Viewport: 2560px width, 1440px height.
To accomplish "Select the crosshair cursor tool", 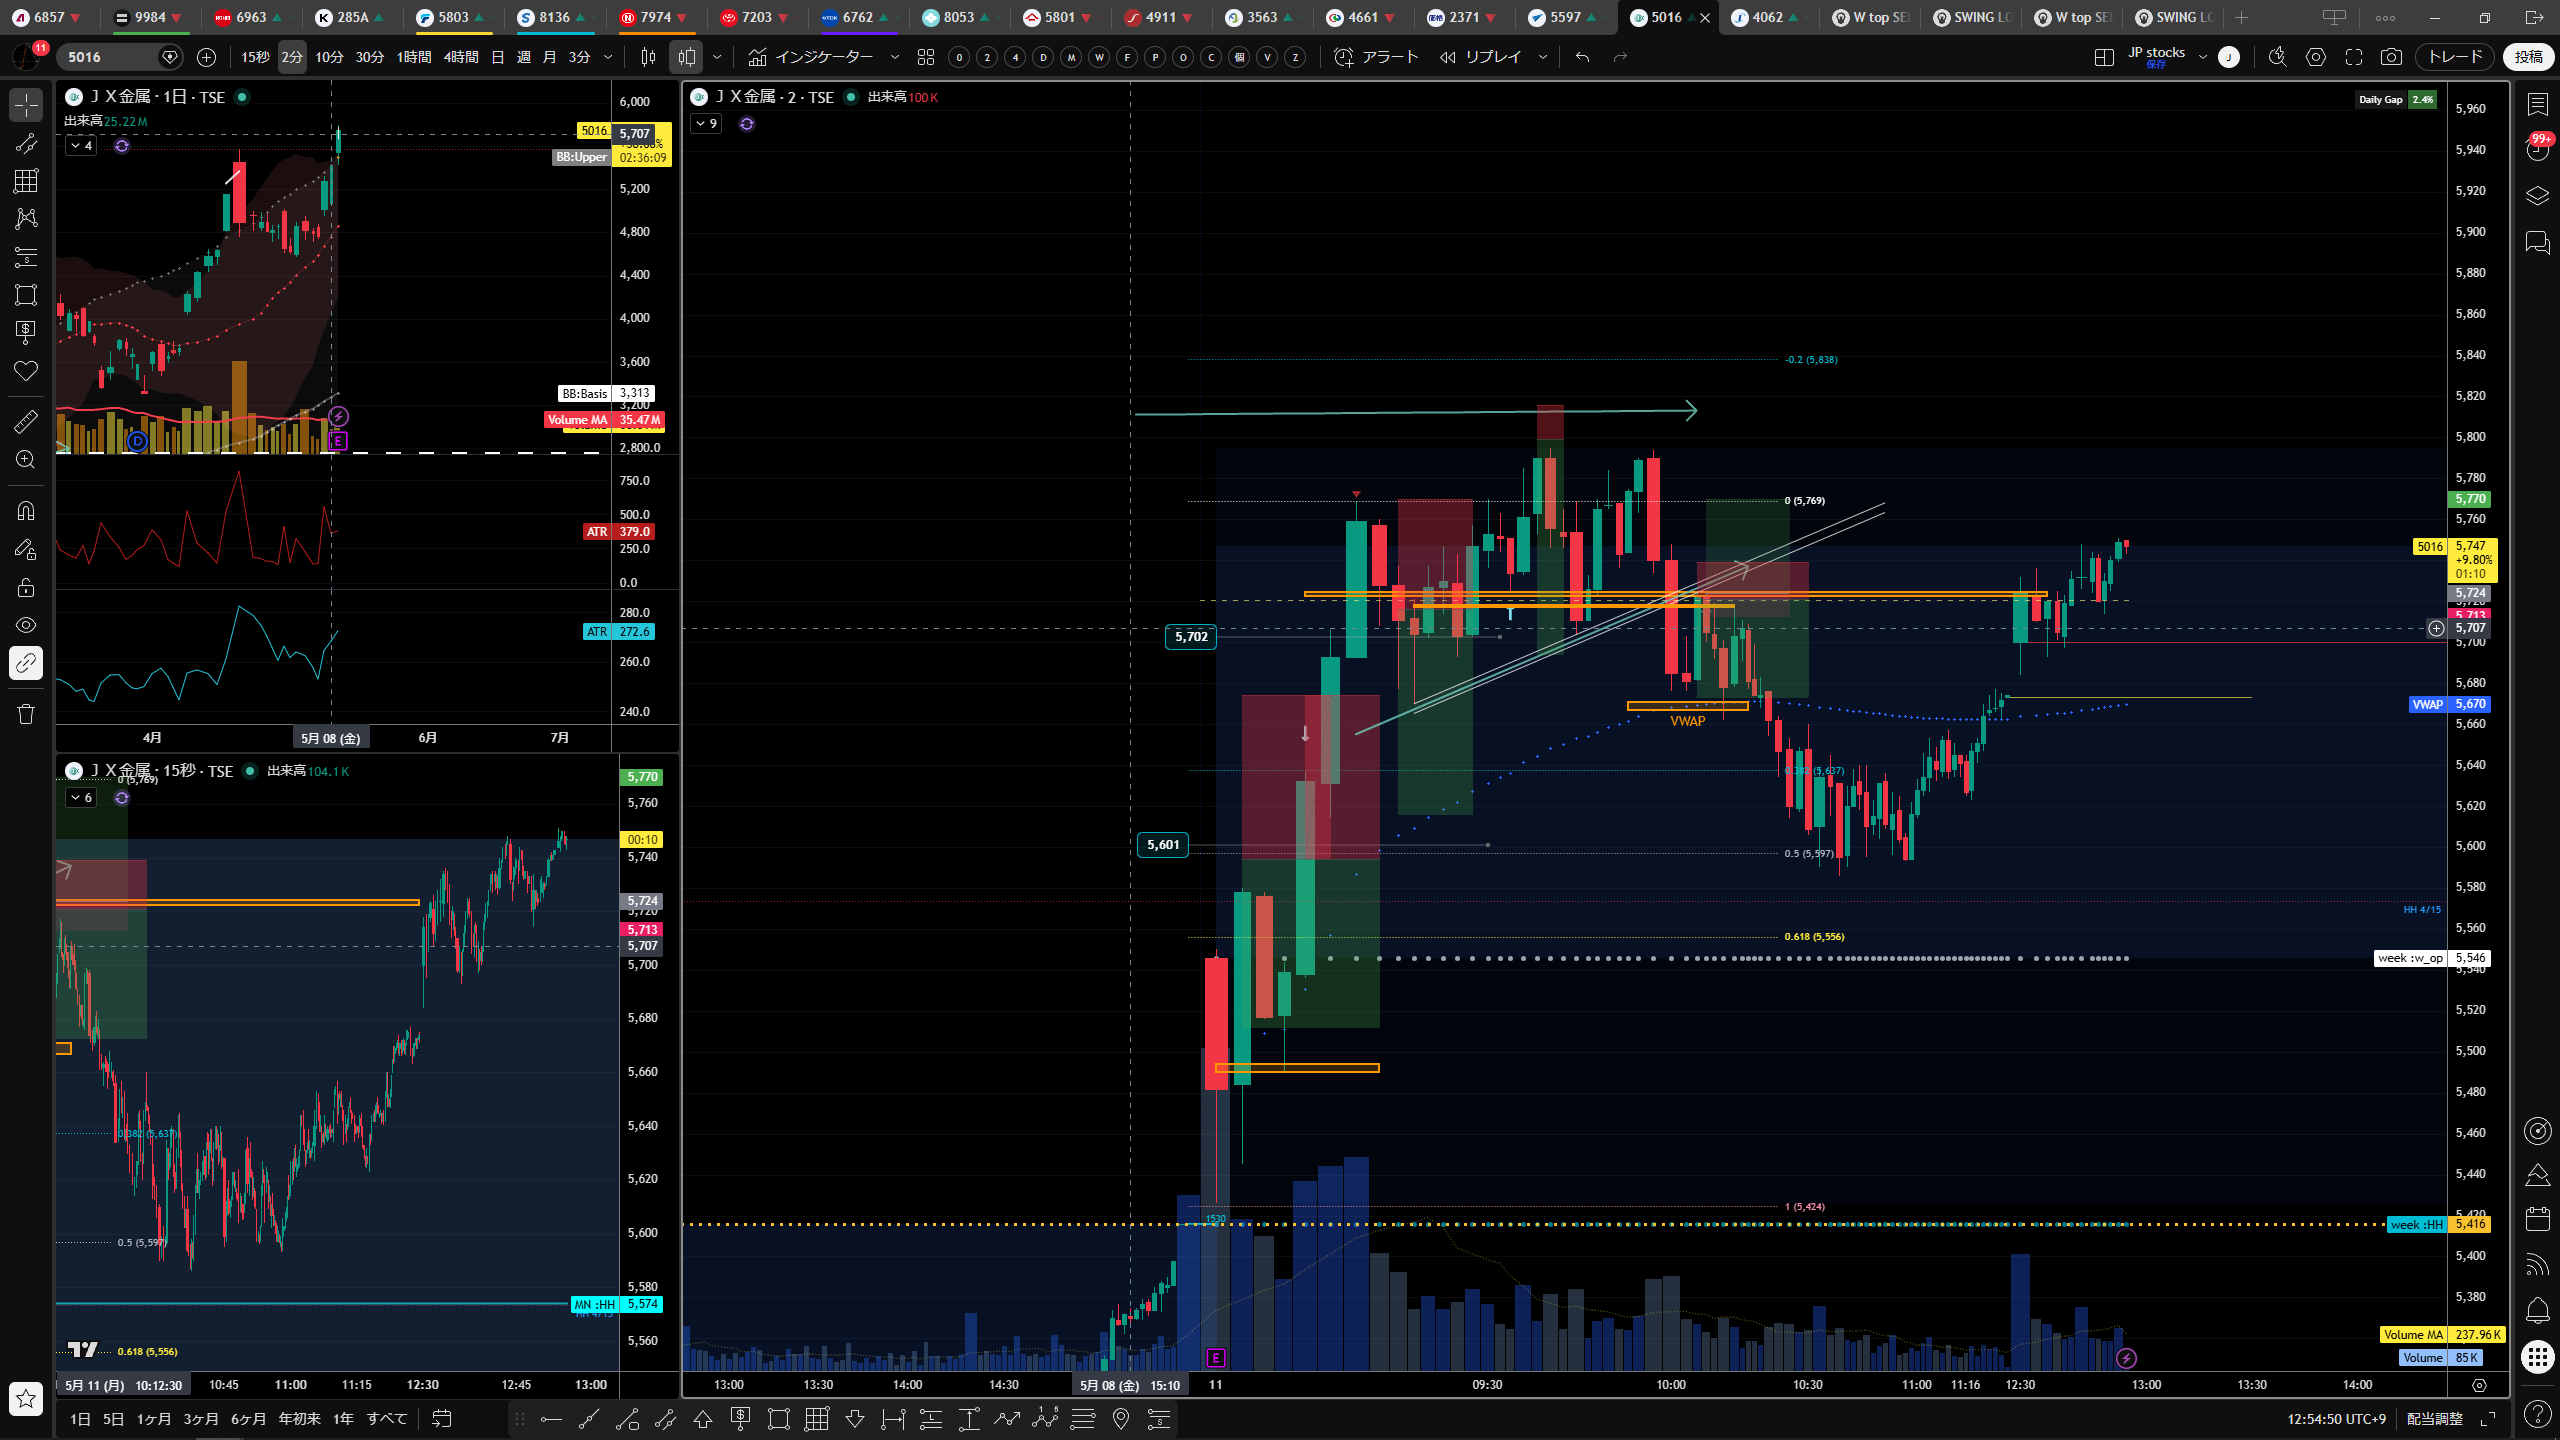I will pos(26,105).
